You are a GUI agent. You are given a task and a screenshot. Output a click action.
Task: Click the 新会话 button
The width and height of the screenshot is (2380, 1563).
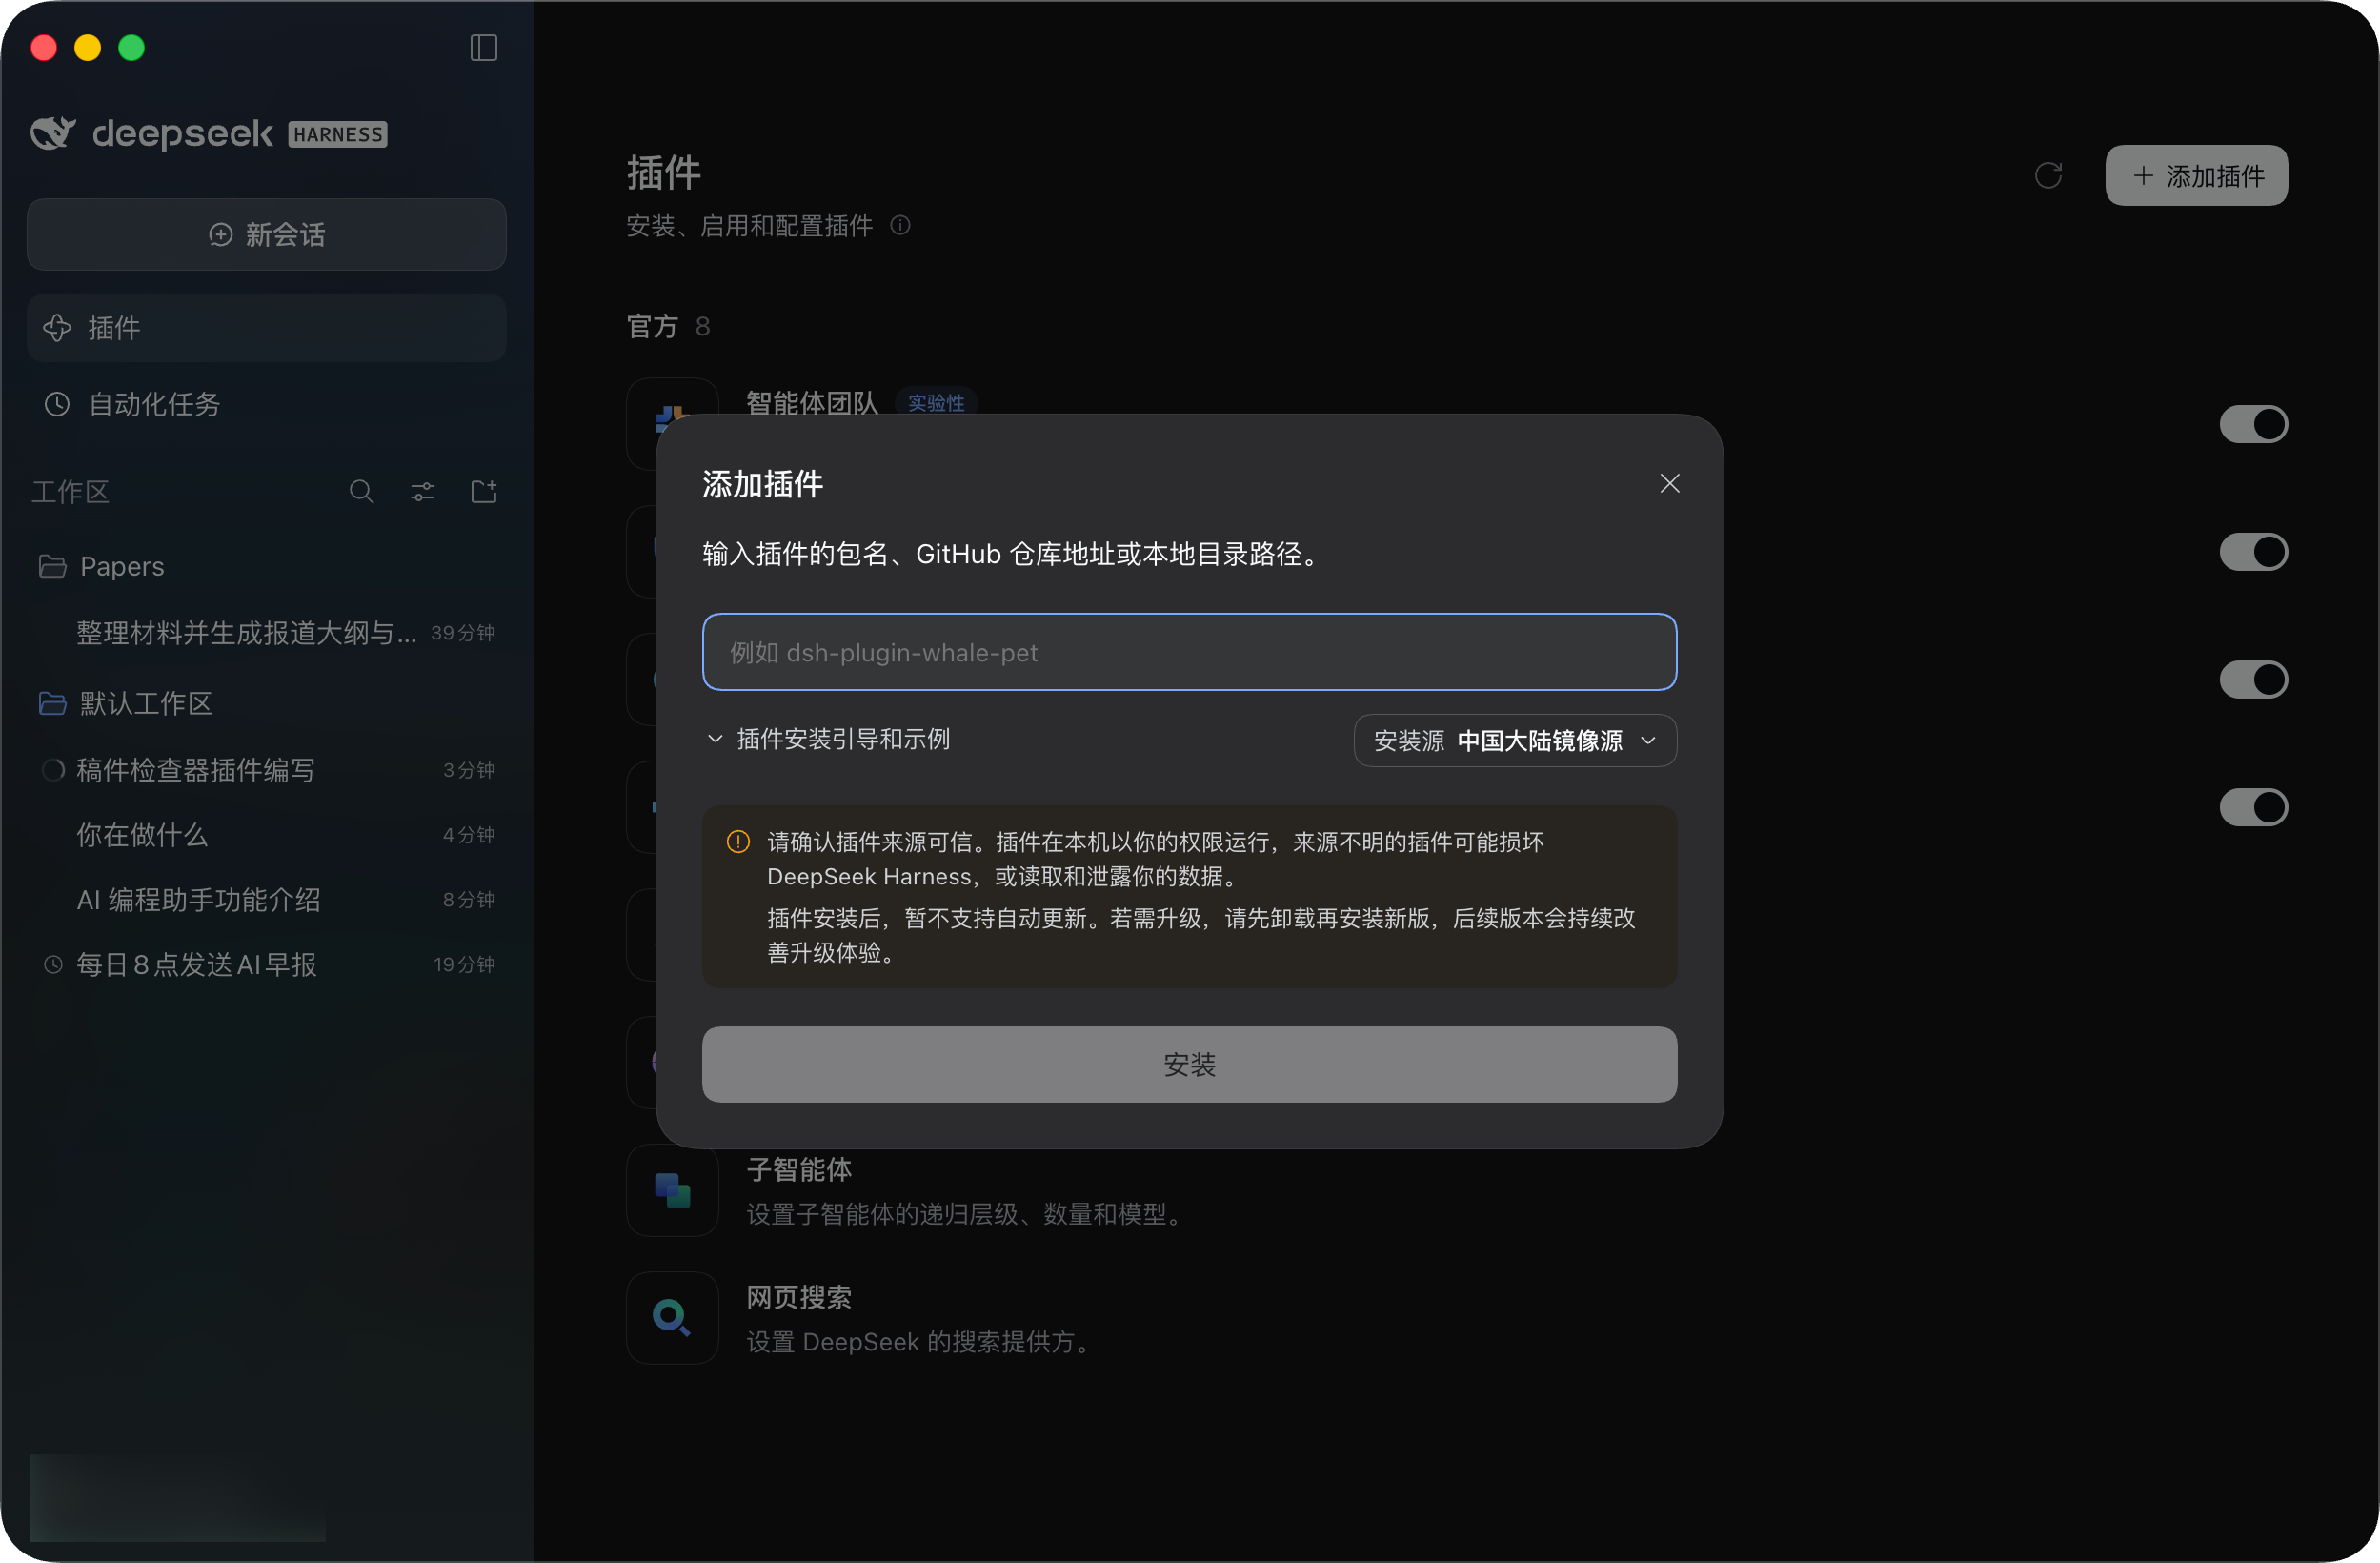(x=266, y=235)
